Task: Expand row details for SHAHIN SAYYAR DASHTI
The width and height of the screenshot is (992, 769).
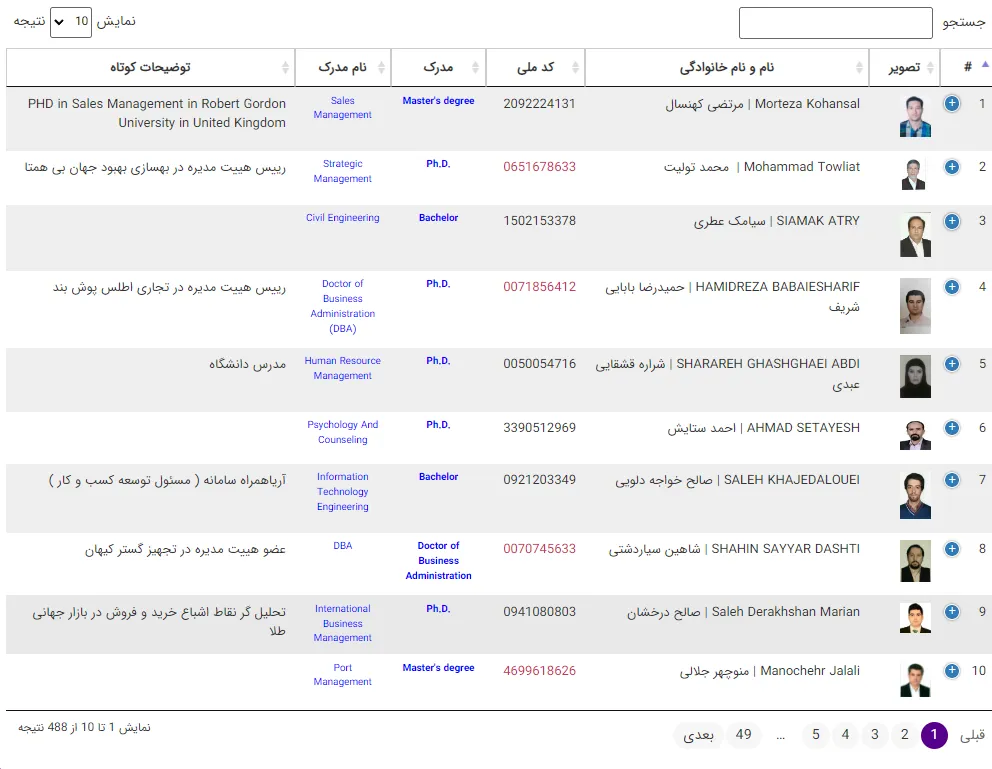Action: [x=952, y=549]
